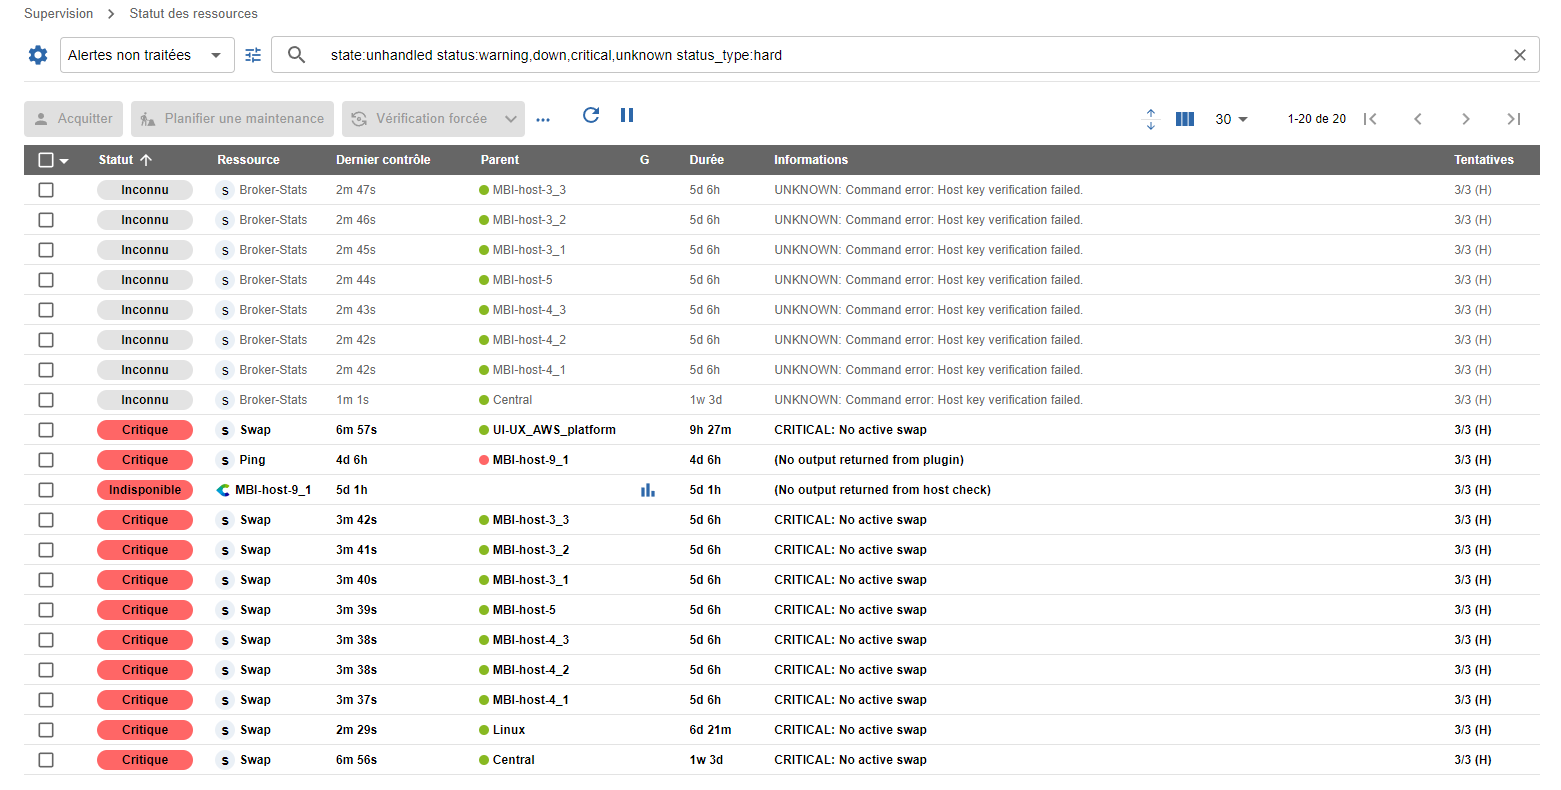Go to the first page
Image resolution: width=1561 pixels, height=790 pixels.
point(1370,119)
